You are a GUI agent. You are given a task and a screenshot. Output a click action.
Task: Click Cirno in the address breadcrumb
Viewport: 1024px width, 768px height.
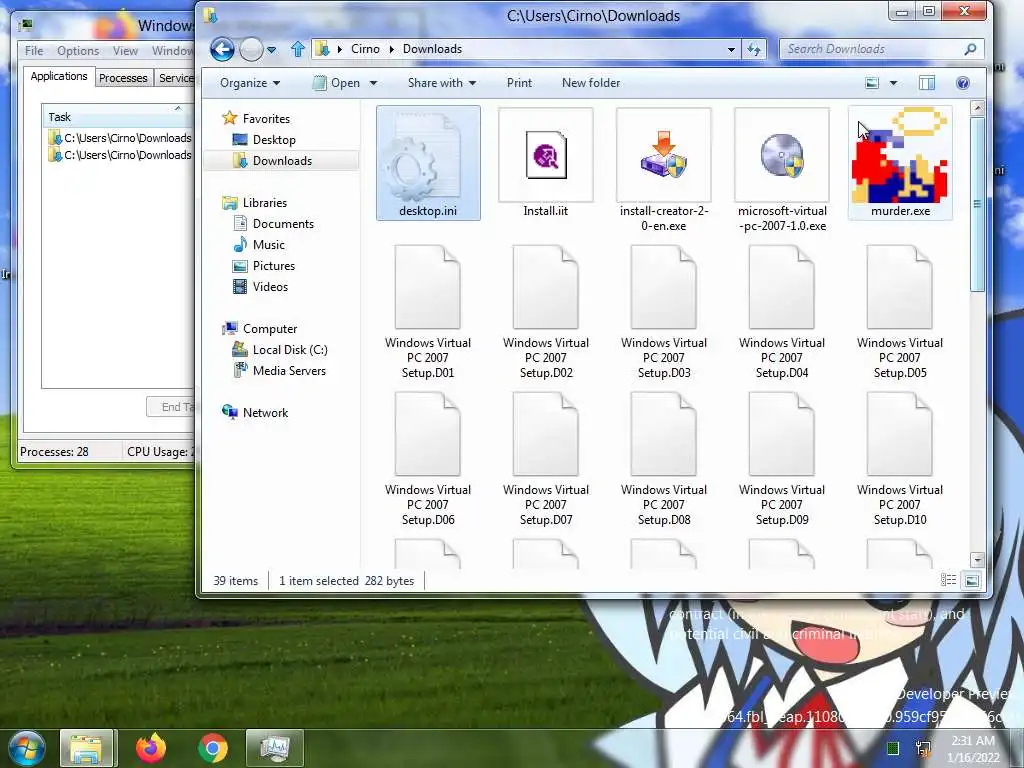click(365, 49)
